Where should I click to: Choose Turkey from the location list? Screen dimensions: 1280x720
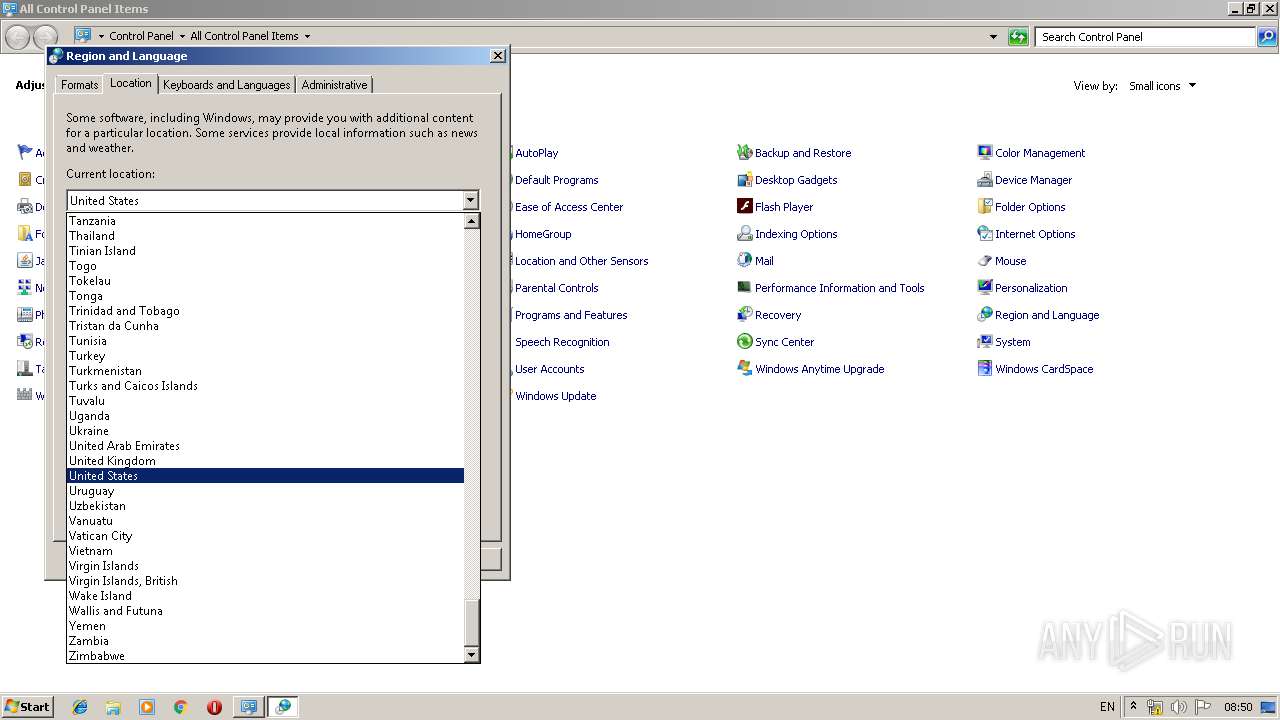[x=265, y=356]
